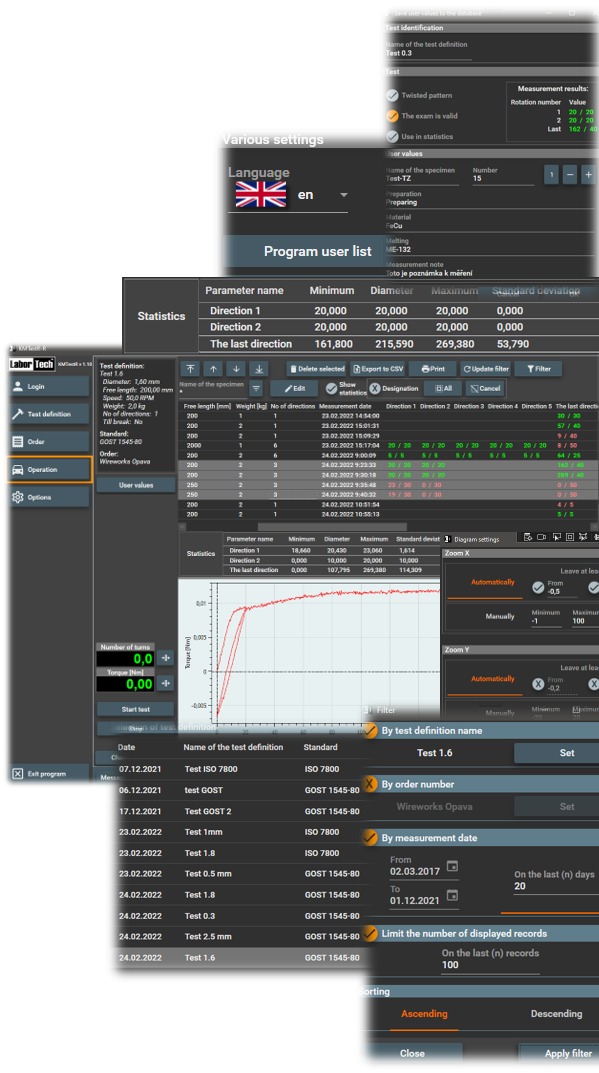Click the User values button

pyautogui.click(x=136, y=485)
